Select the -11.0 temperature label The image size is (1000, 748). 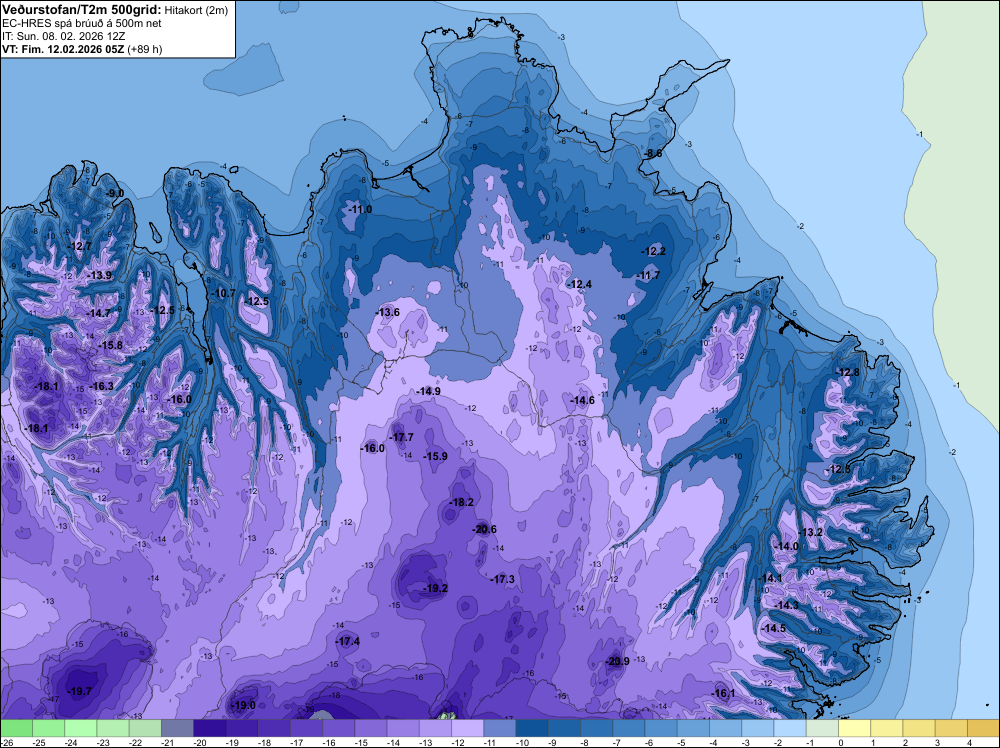(x=360, y=209)
